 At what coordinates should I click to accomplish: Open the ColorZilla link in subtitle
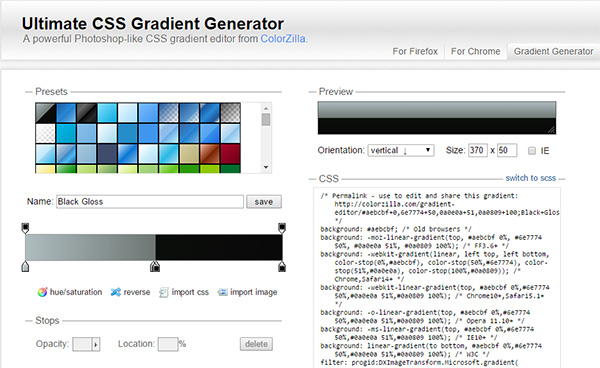pyautogui.click(x=283, y=39)
